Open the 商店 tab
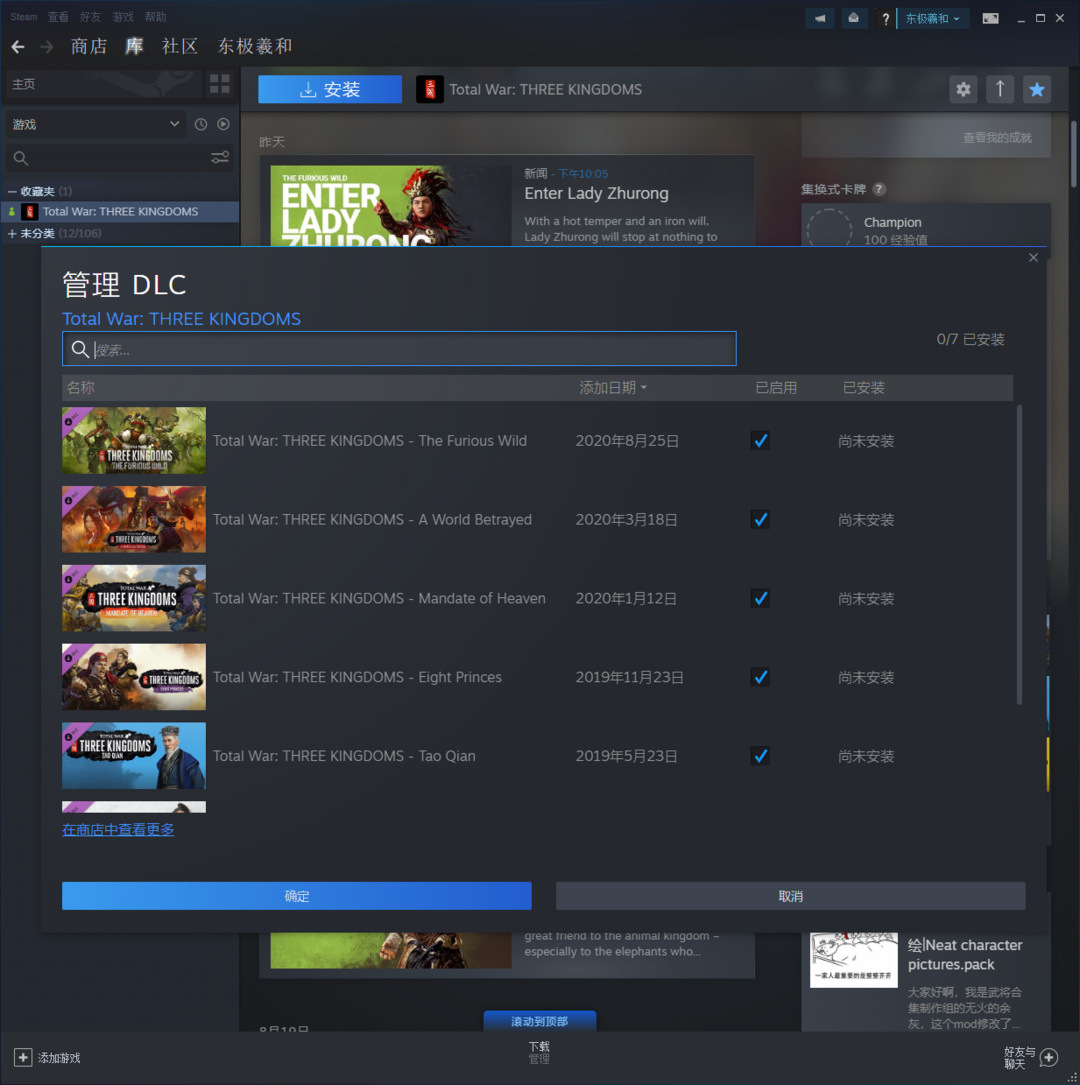The image size is (1080, 1085). (89, 47)
